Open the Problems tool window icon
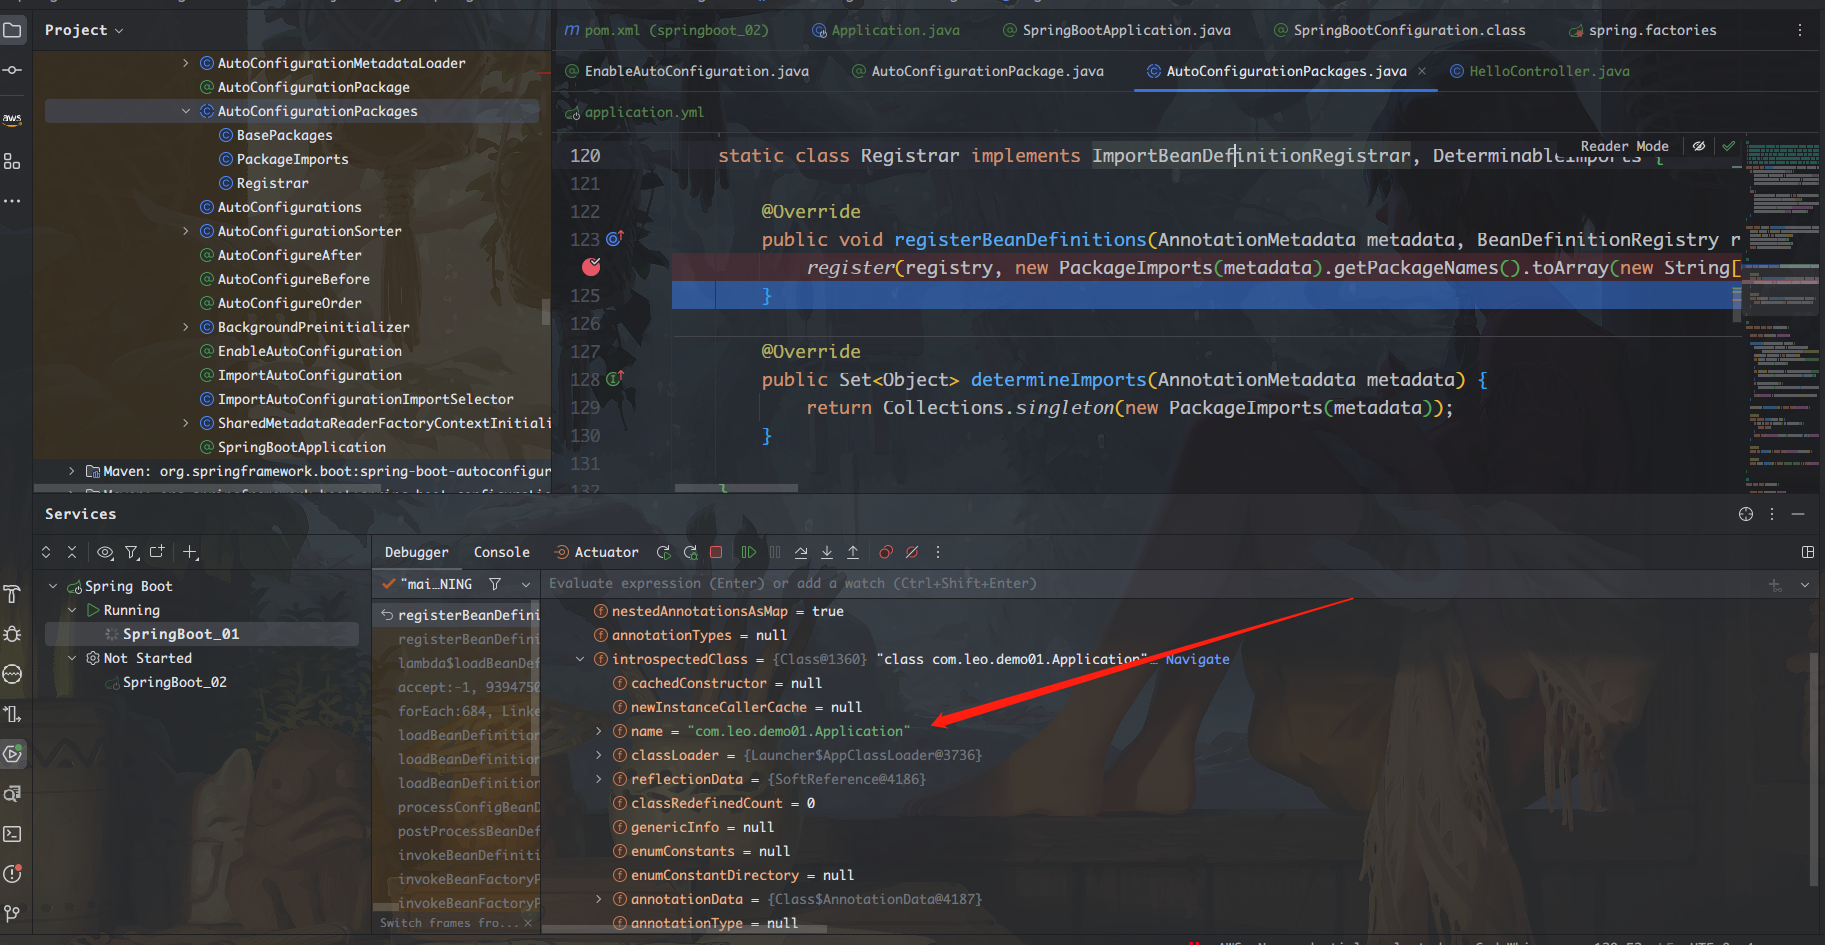The width and height of the screenshot is (1825, 945). pyautogui.click(x=12, y=874)
